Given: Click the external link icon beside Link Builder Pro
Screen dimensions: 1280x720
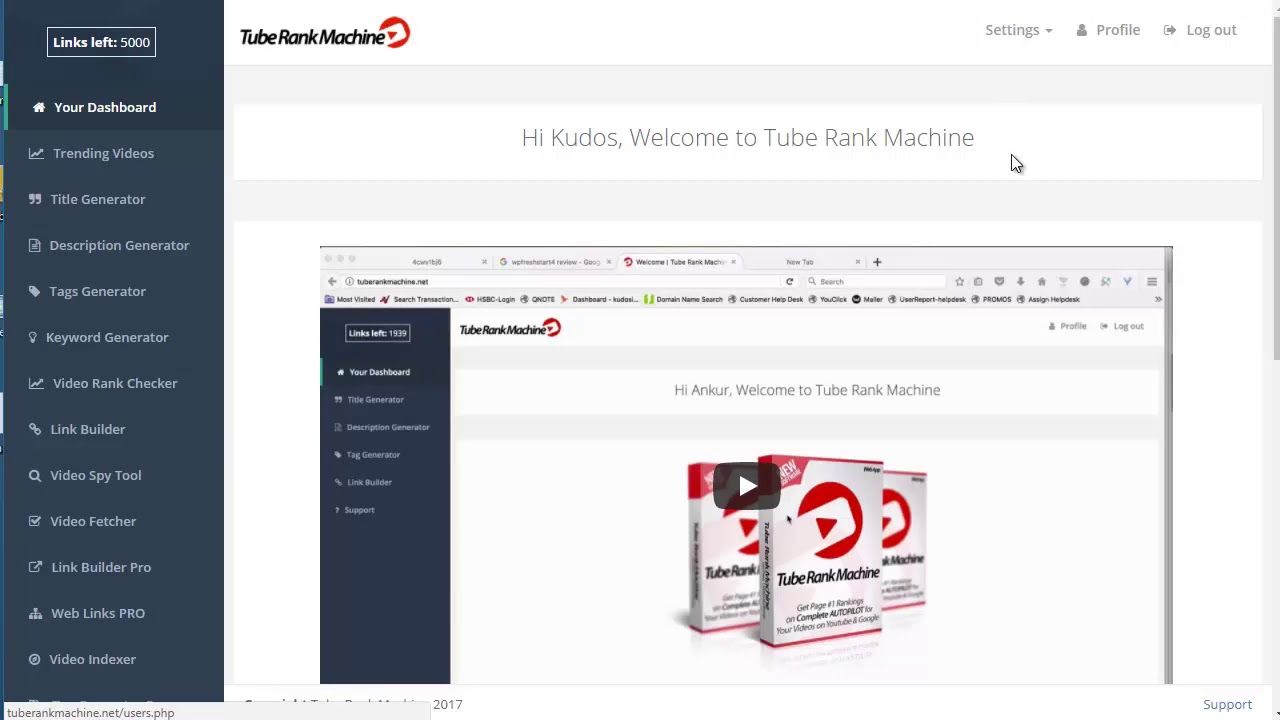Looking at the screenshot, I should click(x=35, y=567).
